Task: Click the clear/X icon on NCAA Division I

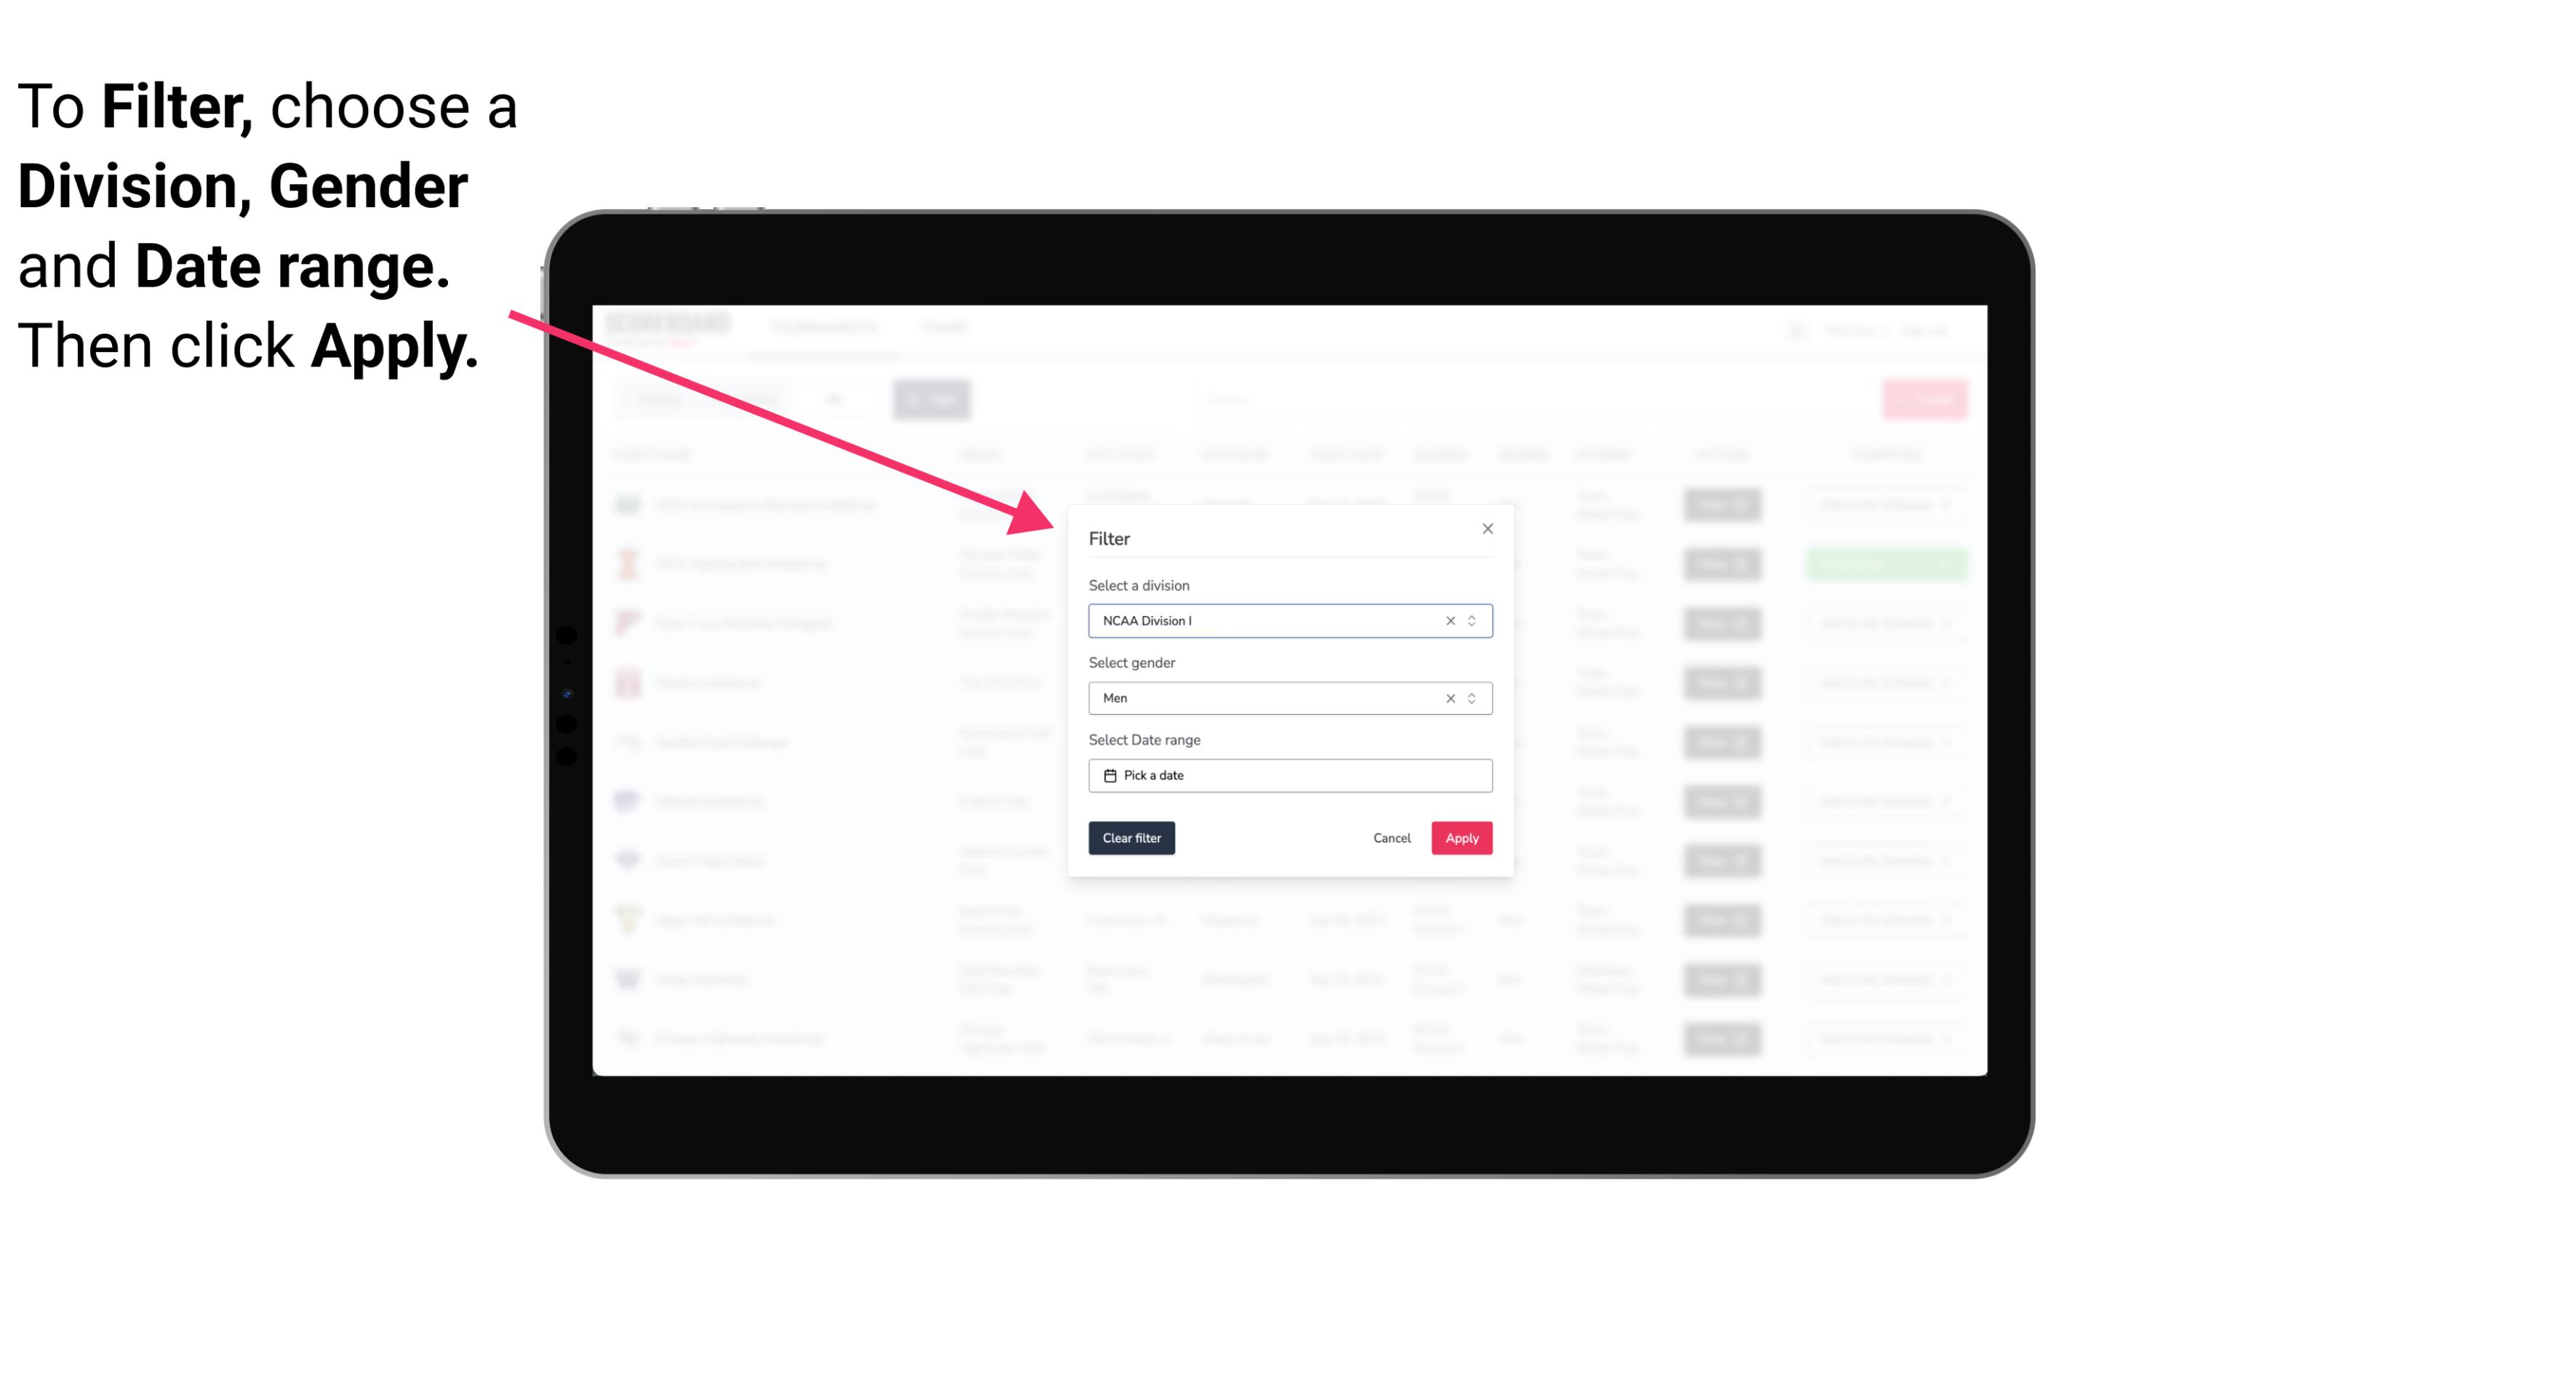Action: tap(1447, 621)
